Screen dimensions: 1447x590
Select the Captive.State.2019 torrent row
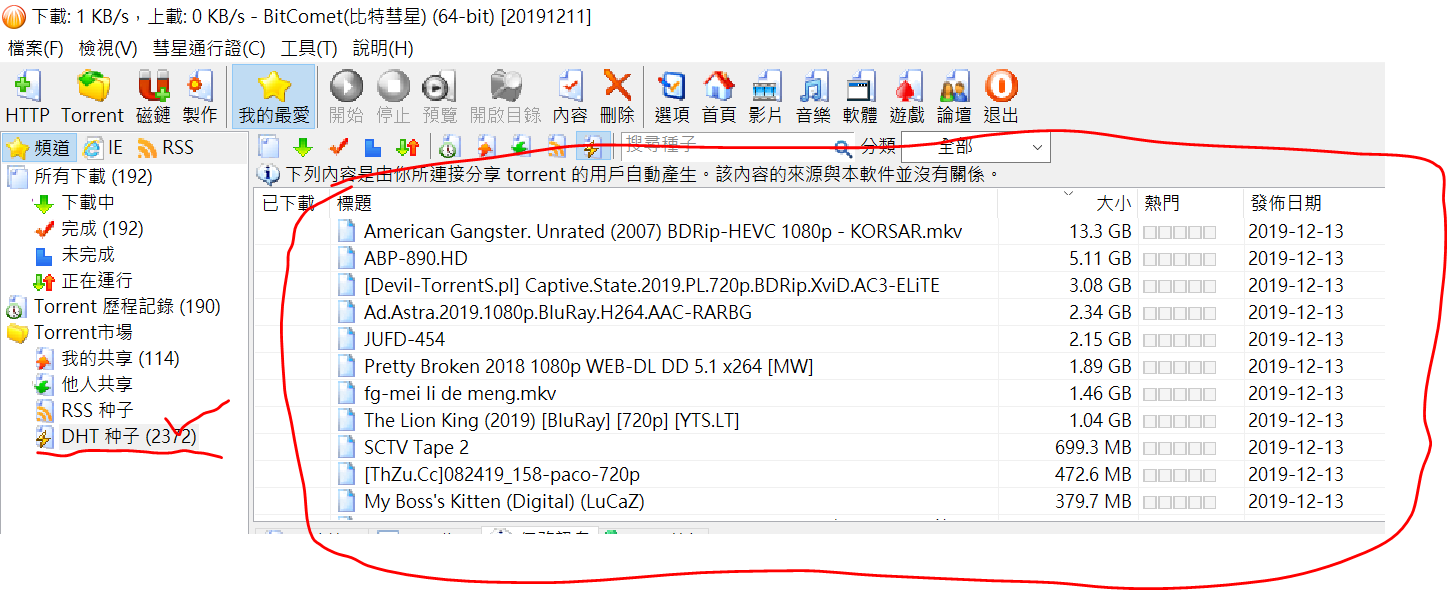pyautogui.click(x=819, y=285)
